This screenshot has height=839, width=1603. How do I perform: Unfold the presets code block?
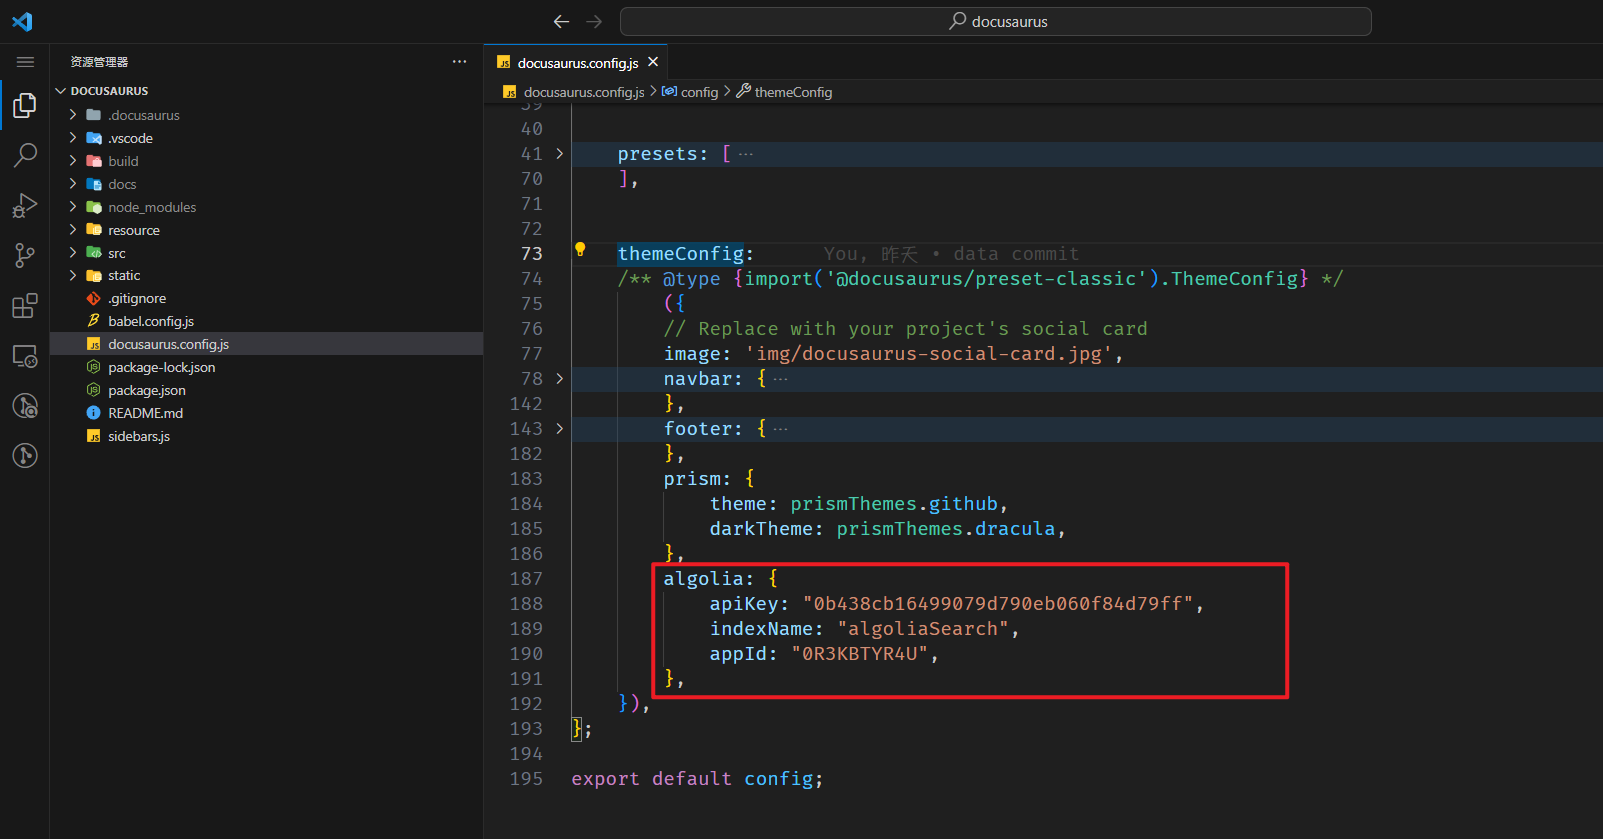(x=560, y=154)
